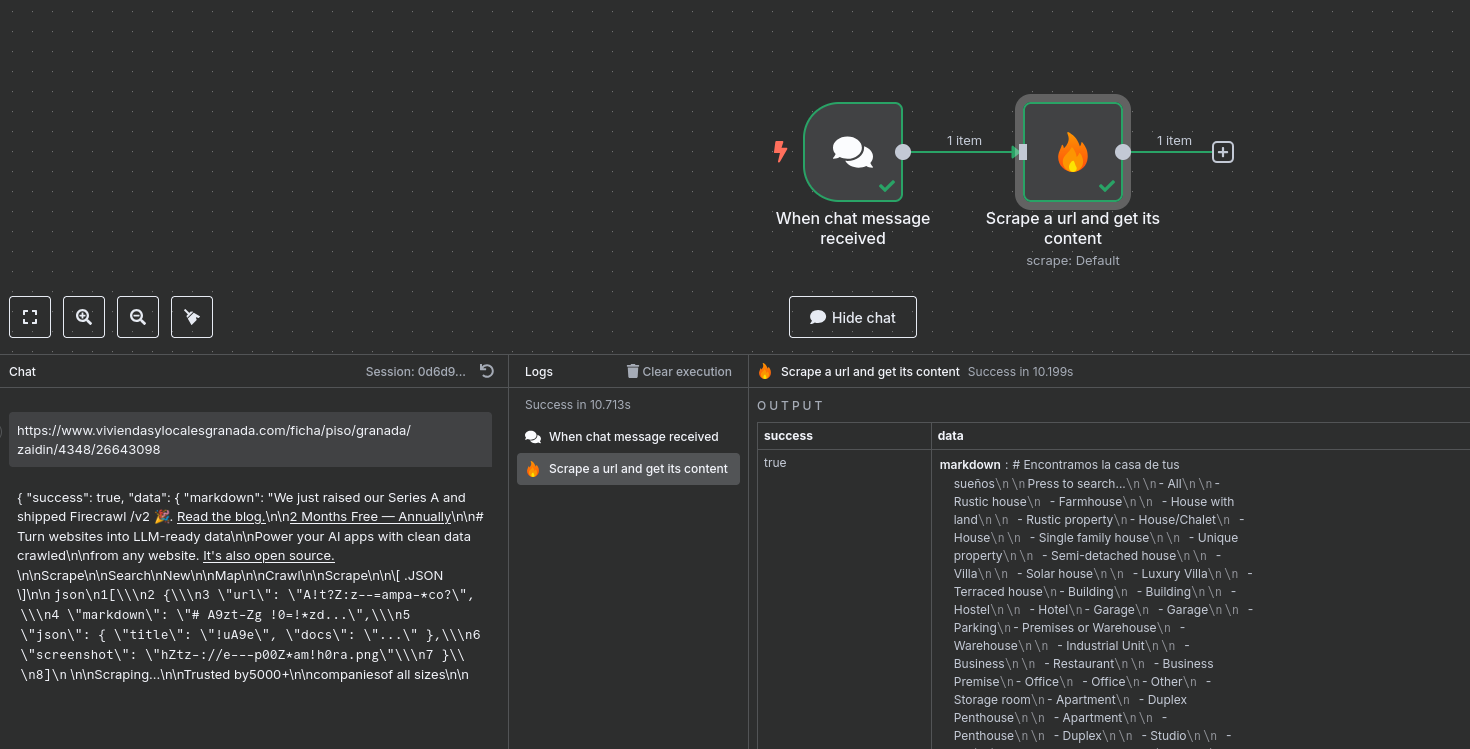Zoom in on the workflow canvas
The image size is (1470, 749).
point(84,317)
